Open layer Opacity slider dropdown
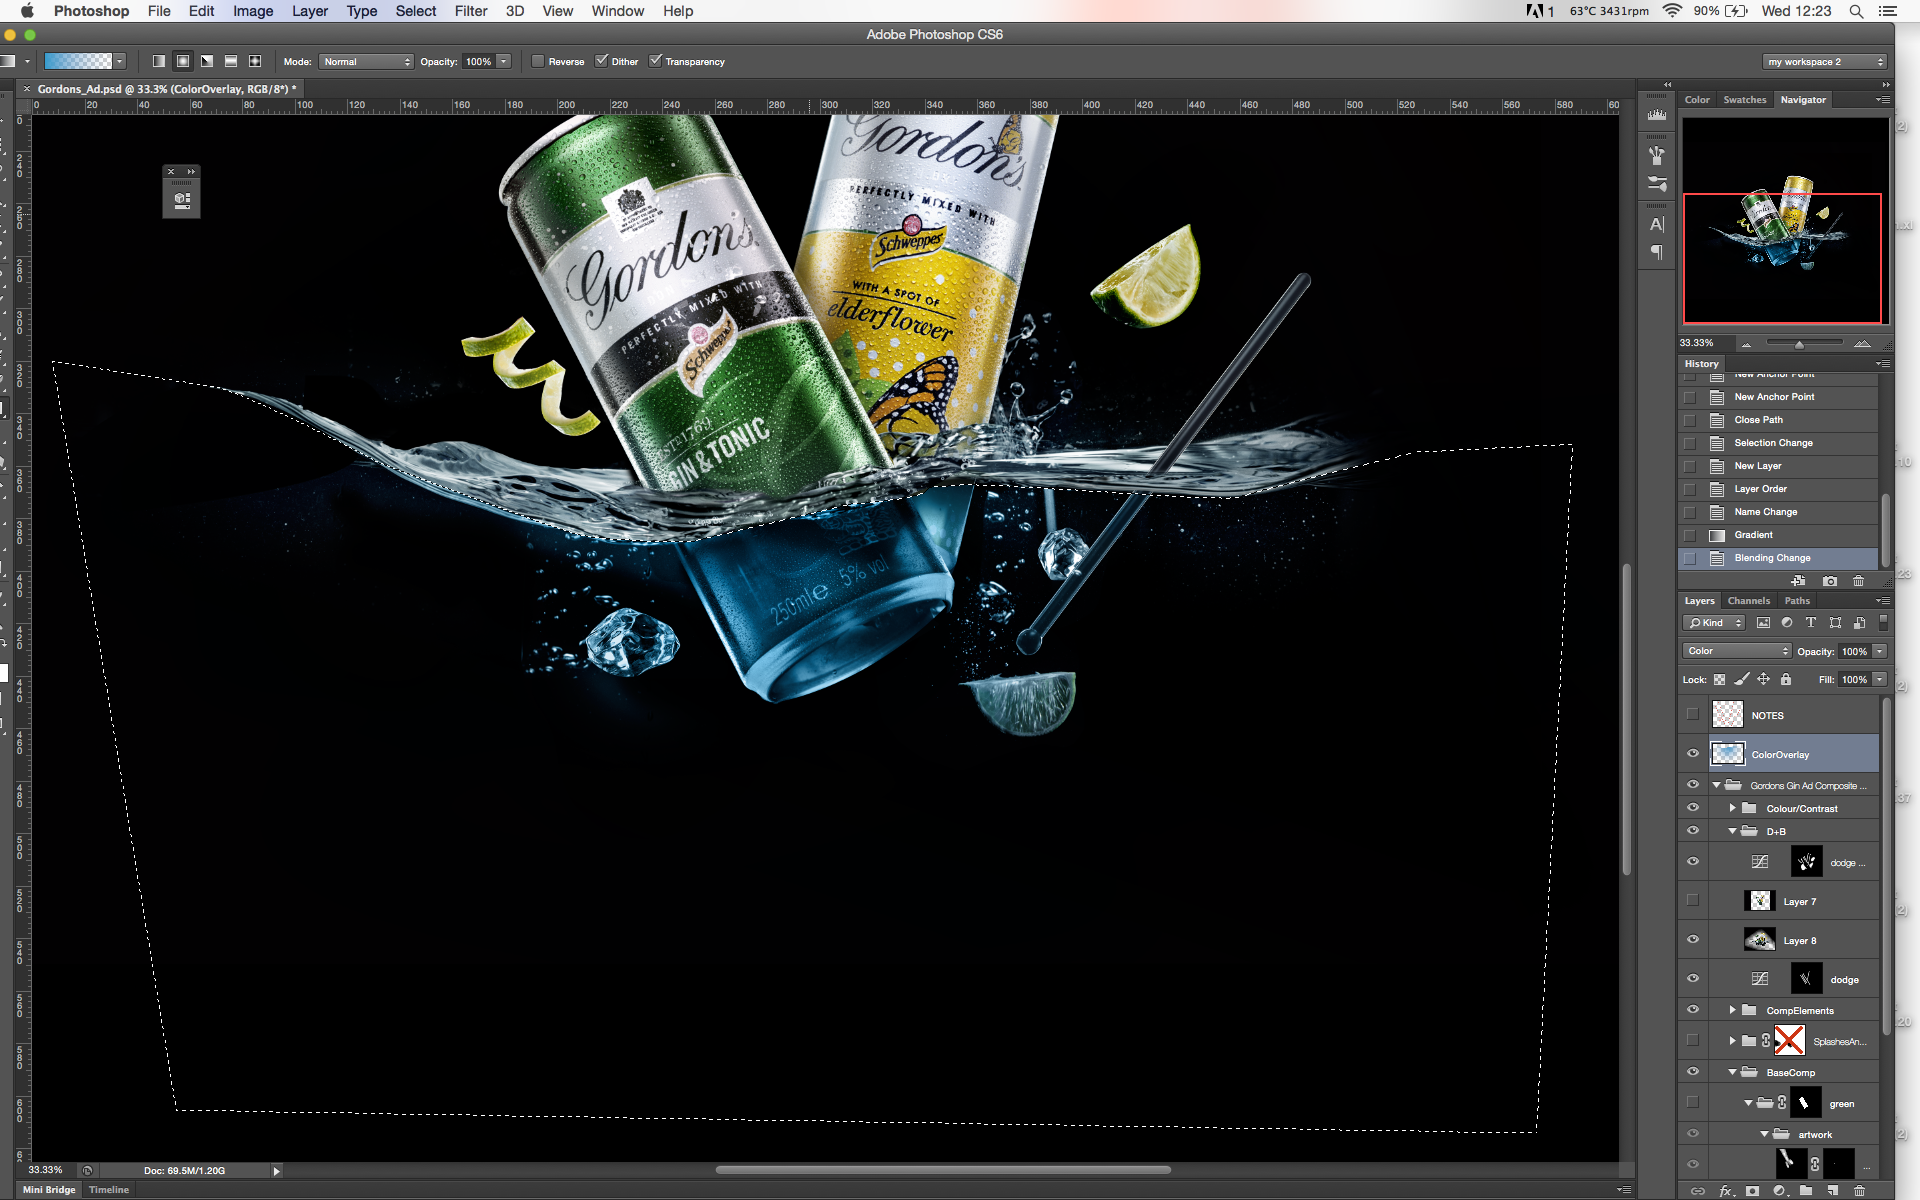Viewport: 1920px width, 1200px height. tap(1880, 651)
